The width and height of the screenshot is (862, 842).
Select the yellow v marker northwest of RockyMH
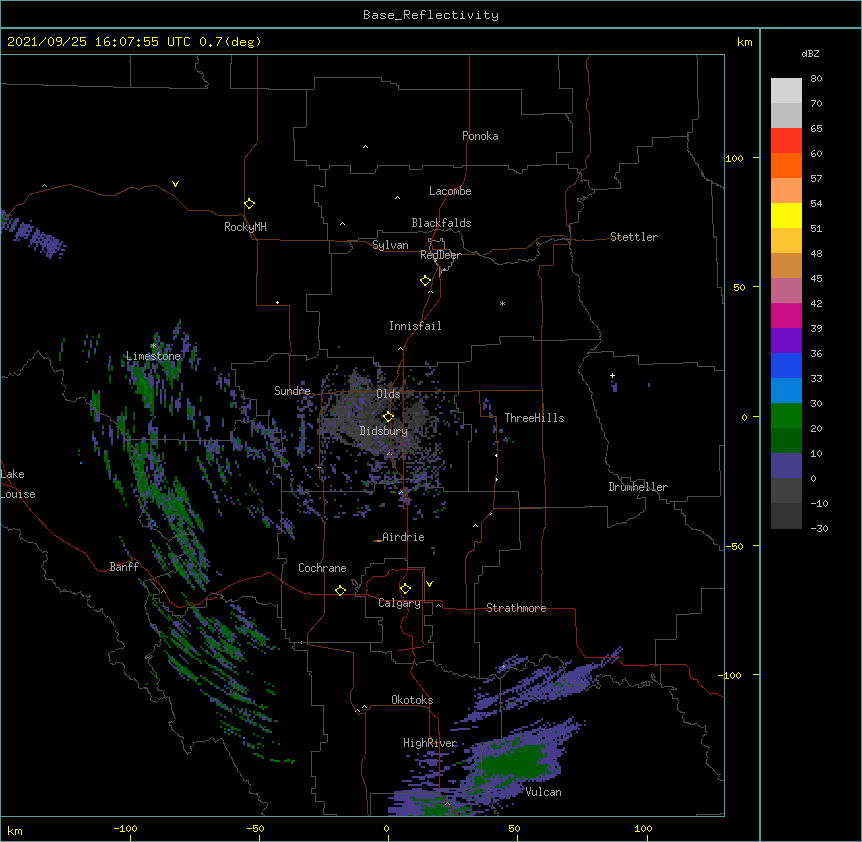(x=175, y=184)
